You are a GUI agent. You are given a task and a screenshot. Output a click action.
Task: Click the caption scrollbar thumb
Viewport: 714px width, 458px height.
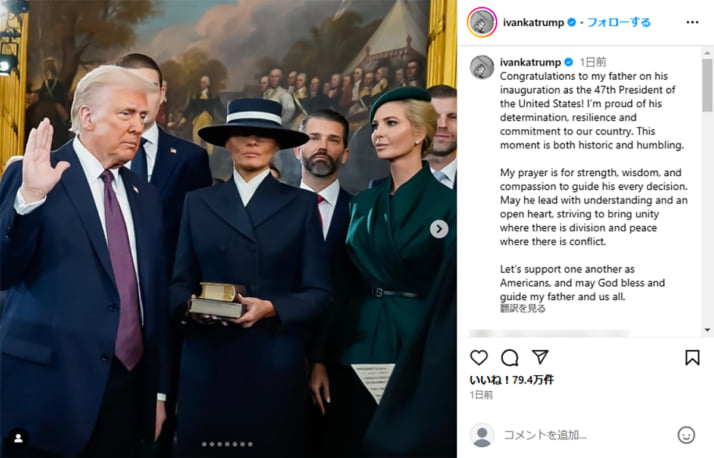707,85
